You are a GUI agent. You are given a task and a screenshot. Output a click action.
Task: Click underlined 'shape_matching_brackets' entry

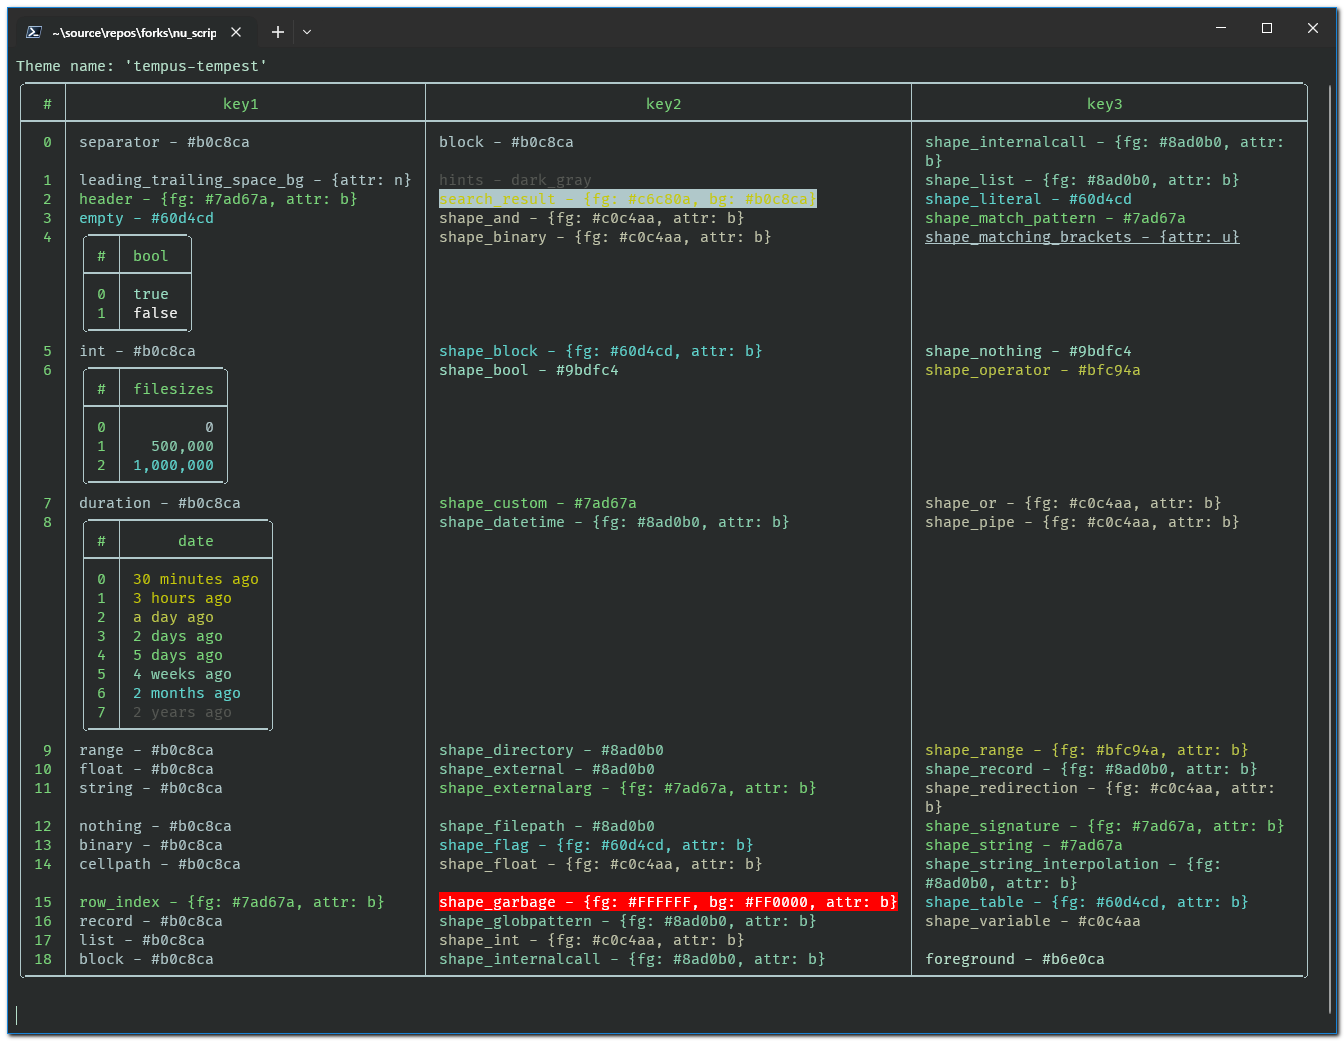click(1082, 237)
